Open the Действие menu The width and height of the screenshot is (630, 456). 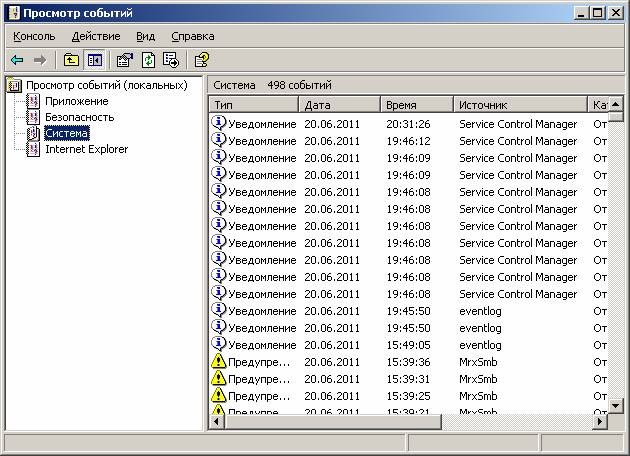pos(96,36)
